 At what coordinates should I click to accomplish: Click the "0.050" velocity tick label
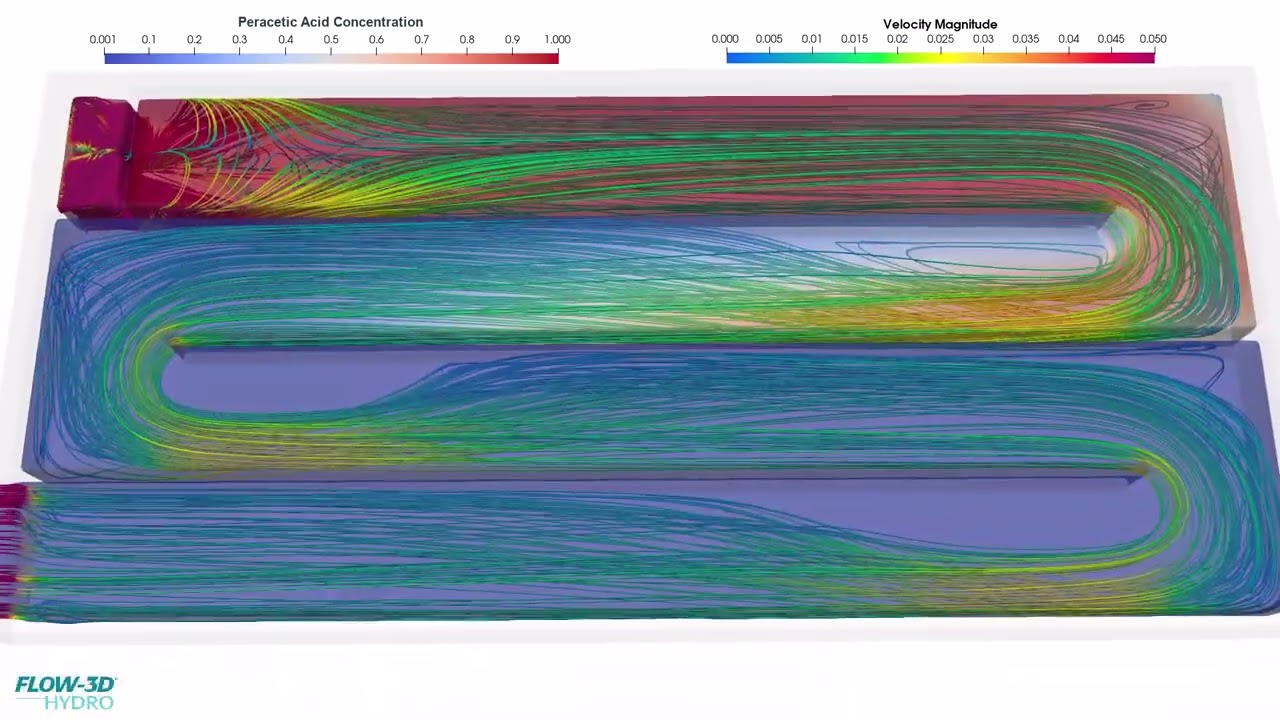click(x=1153, y=39)
